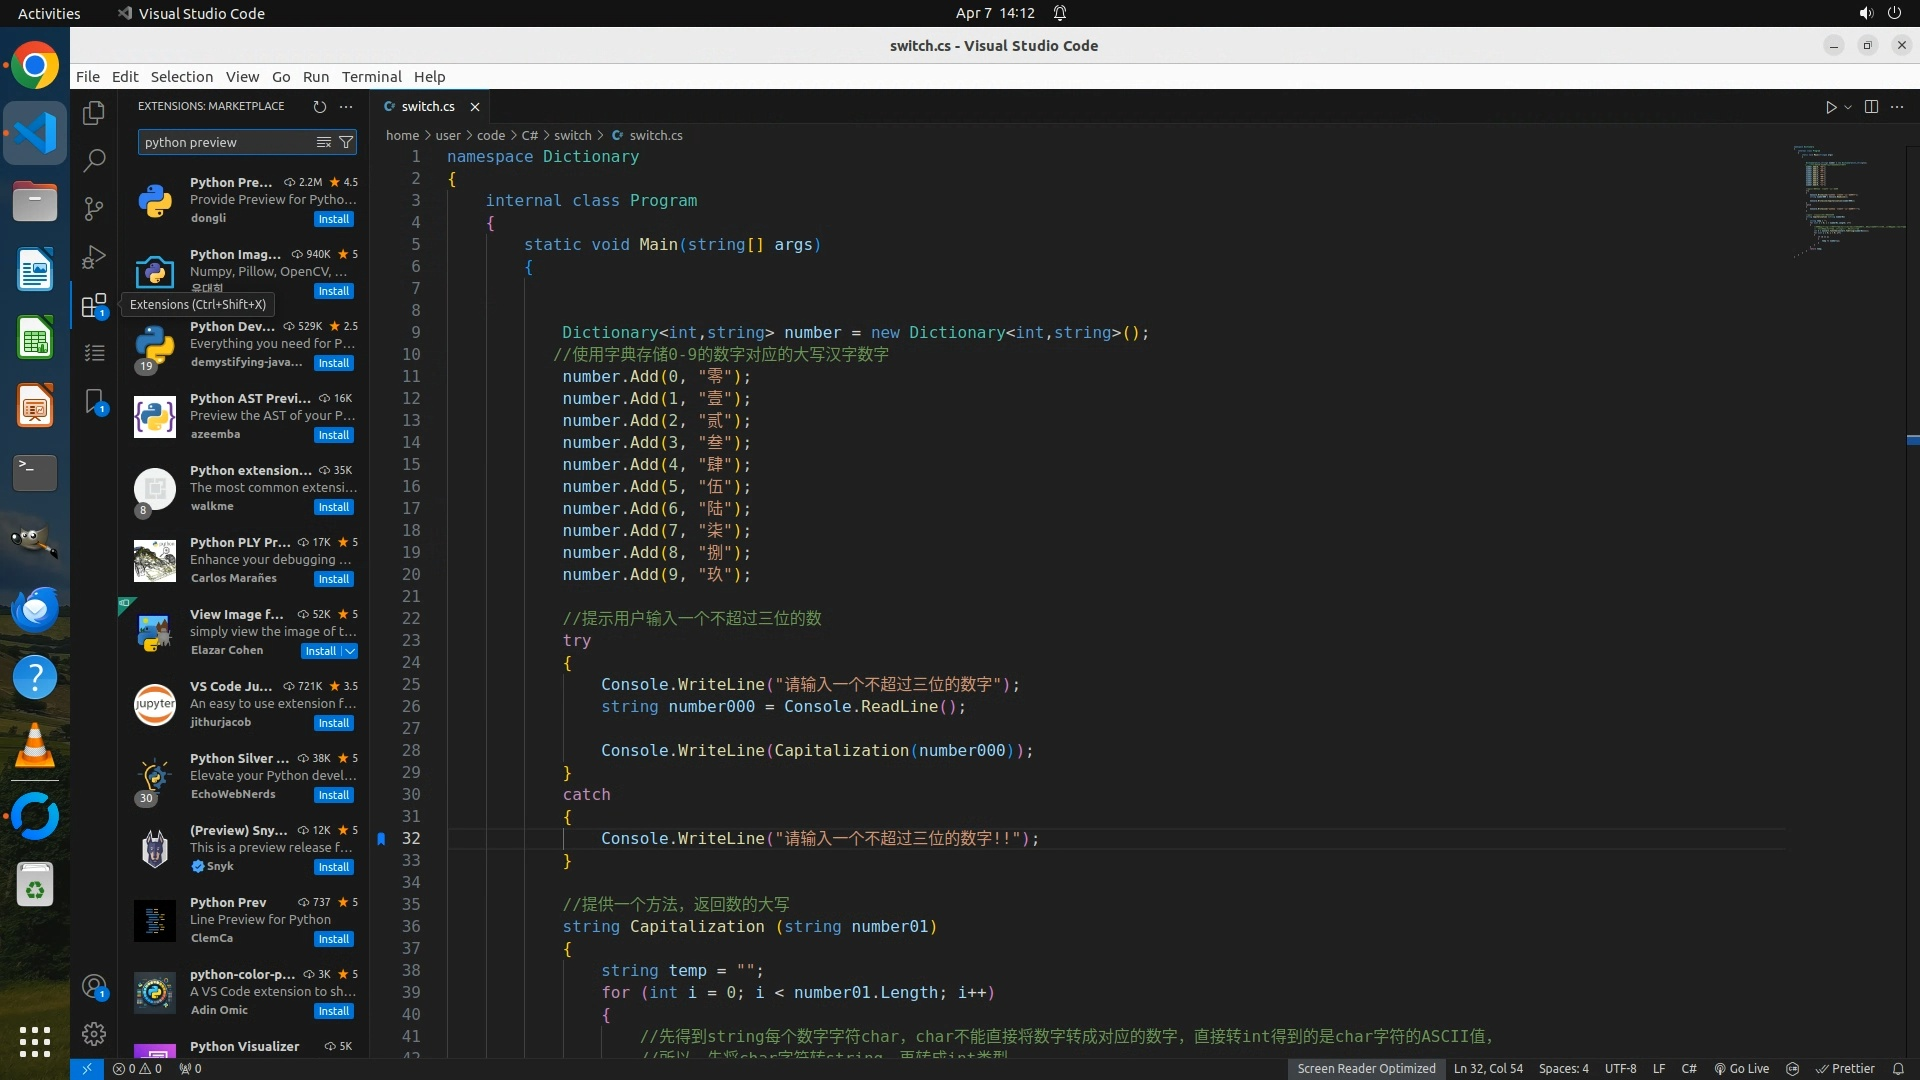This screenshot has width=1920, height=1080.
Task: Open the Run and Debug view
Action: pyautogui.click(x=94, y=257)
